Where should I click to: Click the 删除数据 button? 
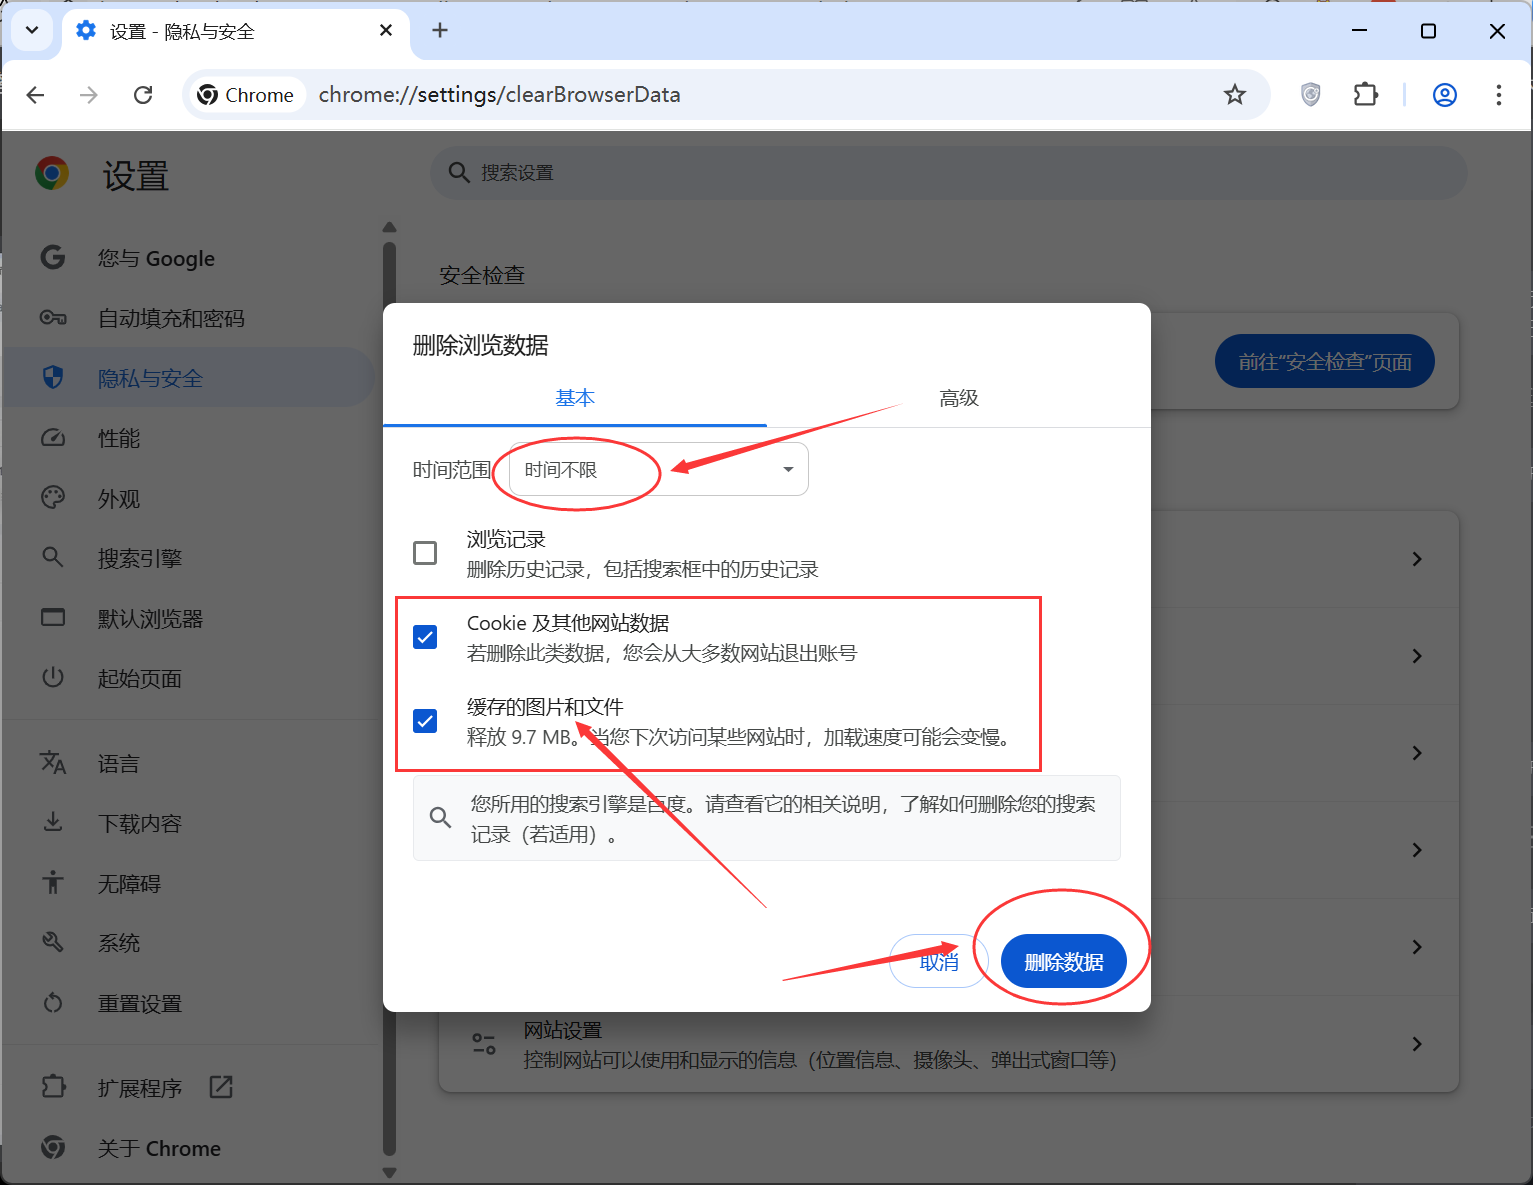point(1063,961)
